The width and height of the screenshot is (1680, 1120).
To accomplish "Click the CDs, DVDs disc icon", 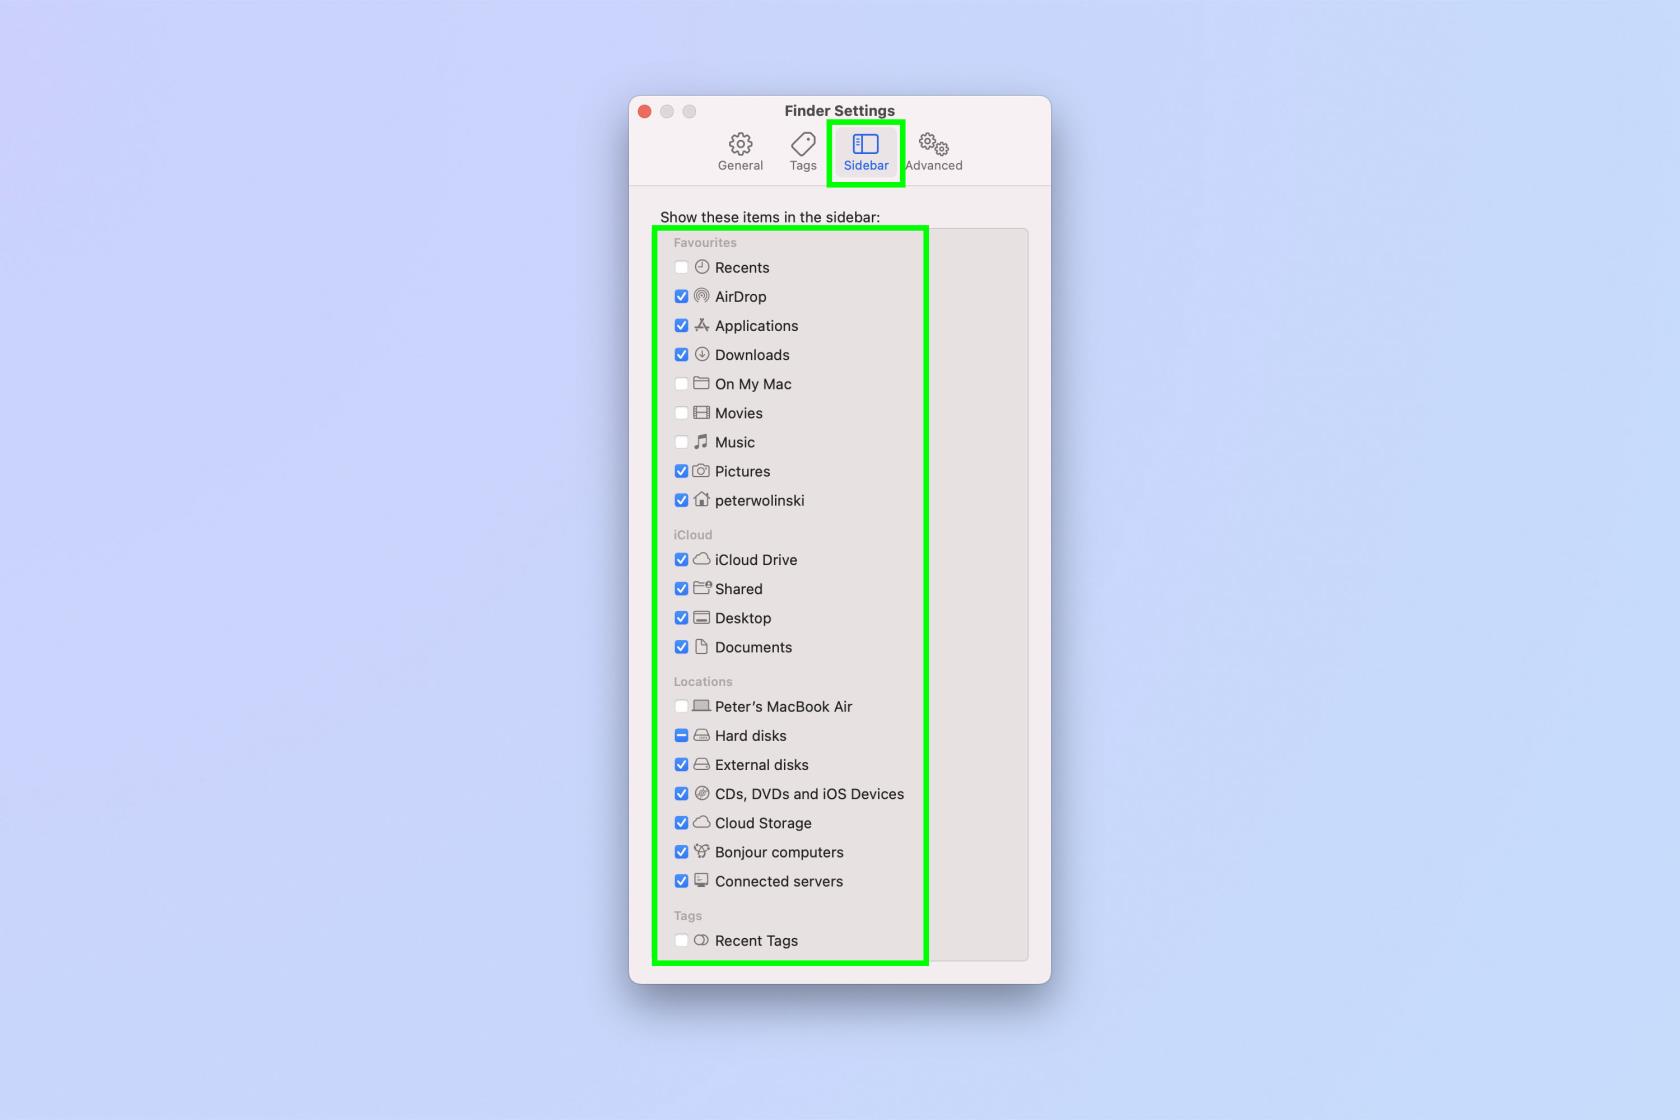I will (702, 793).
